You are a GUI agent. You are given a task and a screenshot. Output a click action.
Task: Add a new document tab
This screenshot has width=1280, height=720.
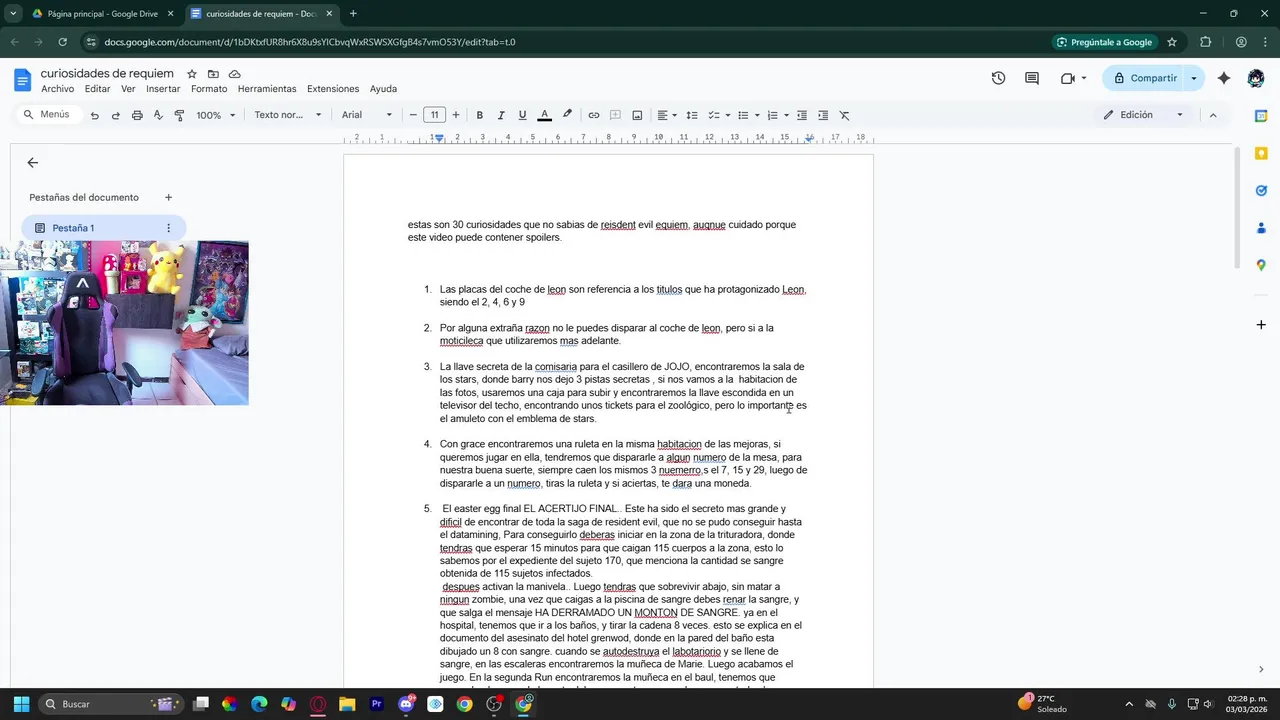tap(168, 197)
